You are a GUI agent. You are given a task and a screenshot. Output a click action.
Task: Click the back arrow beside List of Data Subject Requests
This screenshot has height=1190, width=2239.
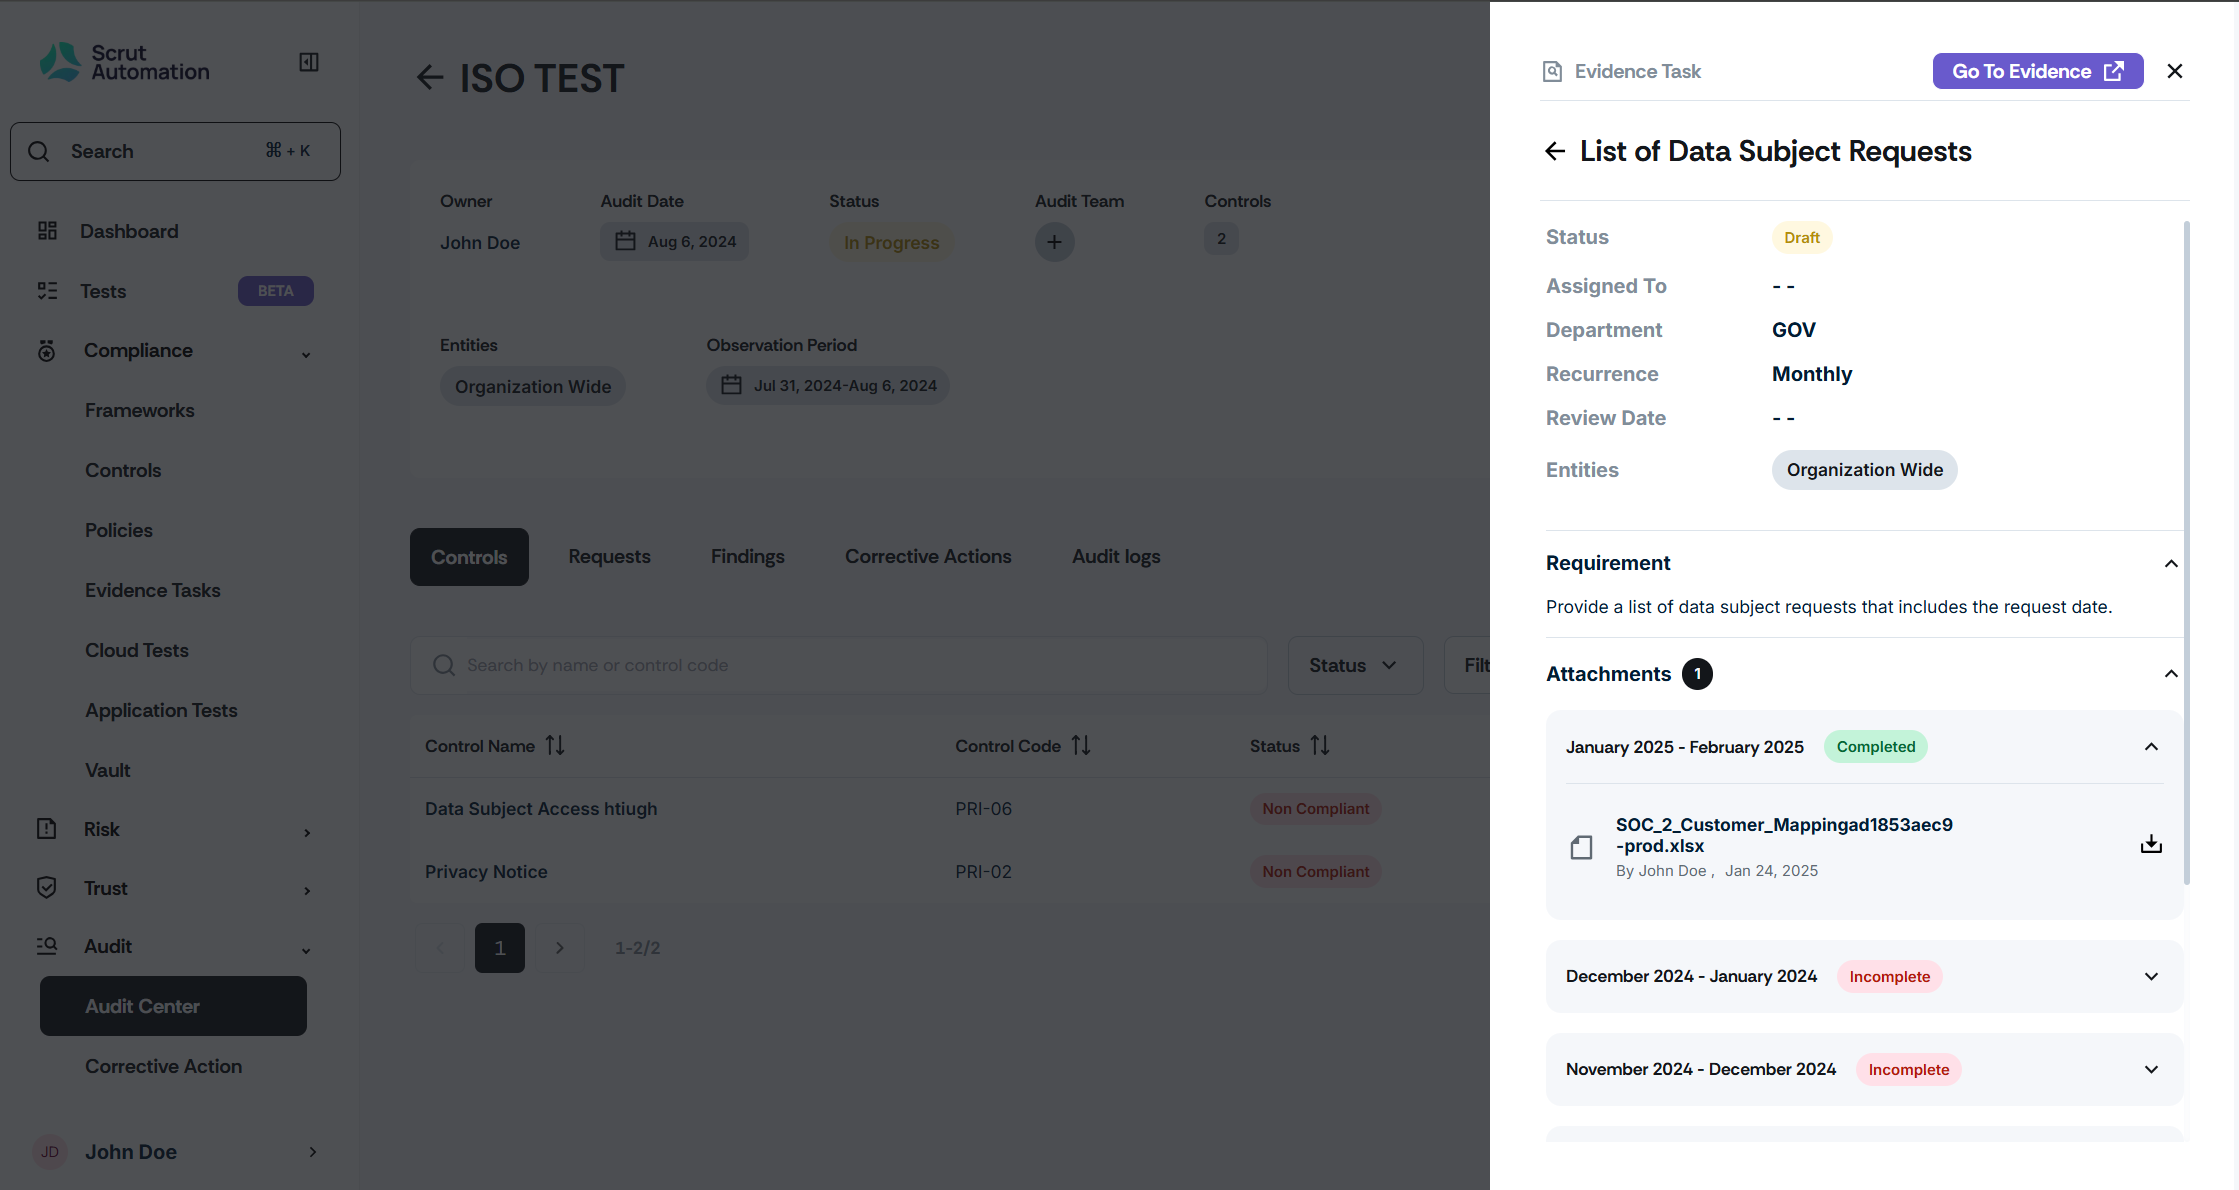[1555, 151]
